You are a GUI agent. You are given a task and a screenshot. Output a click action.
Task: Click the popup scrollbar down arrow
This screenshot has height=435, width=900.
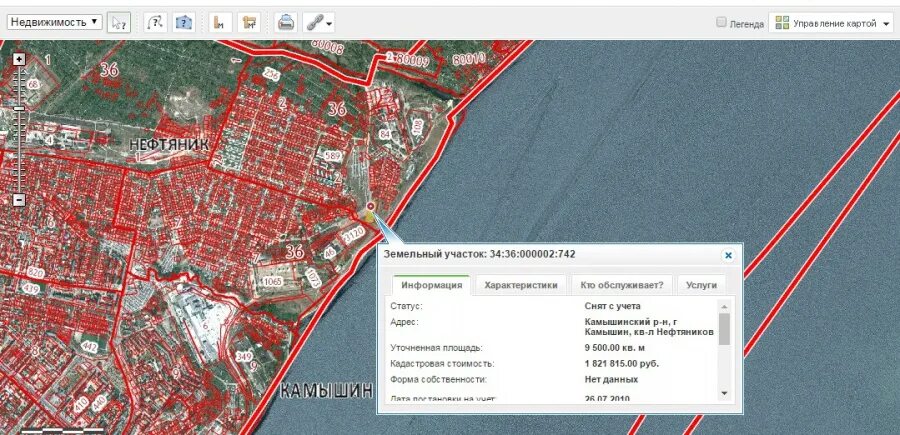tap(724, 393)
